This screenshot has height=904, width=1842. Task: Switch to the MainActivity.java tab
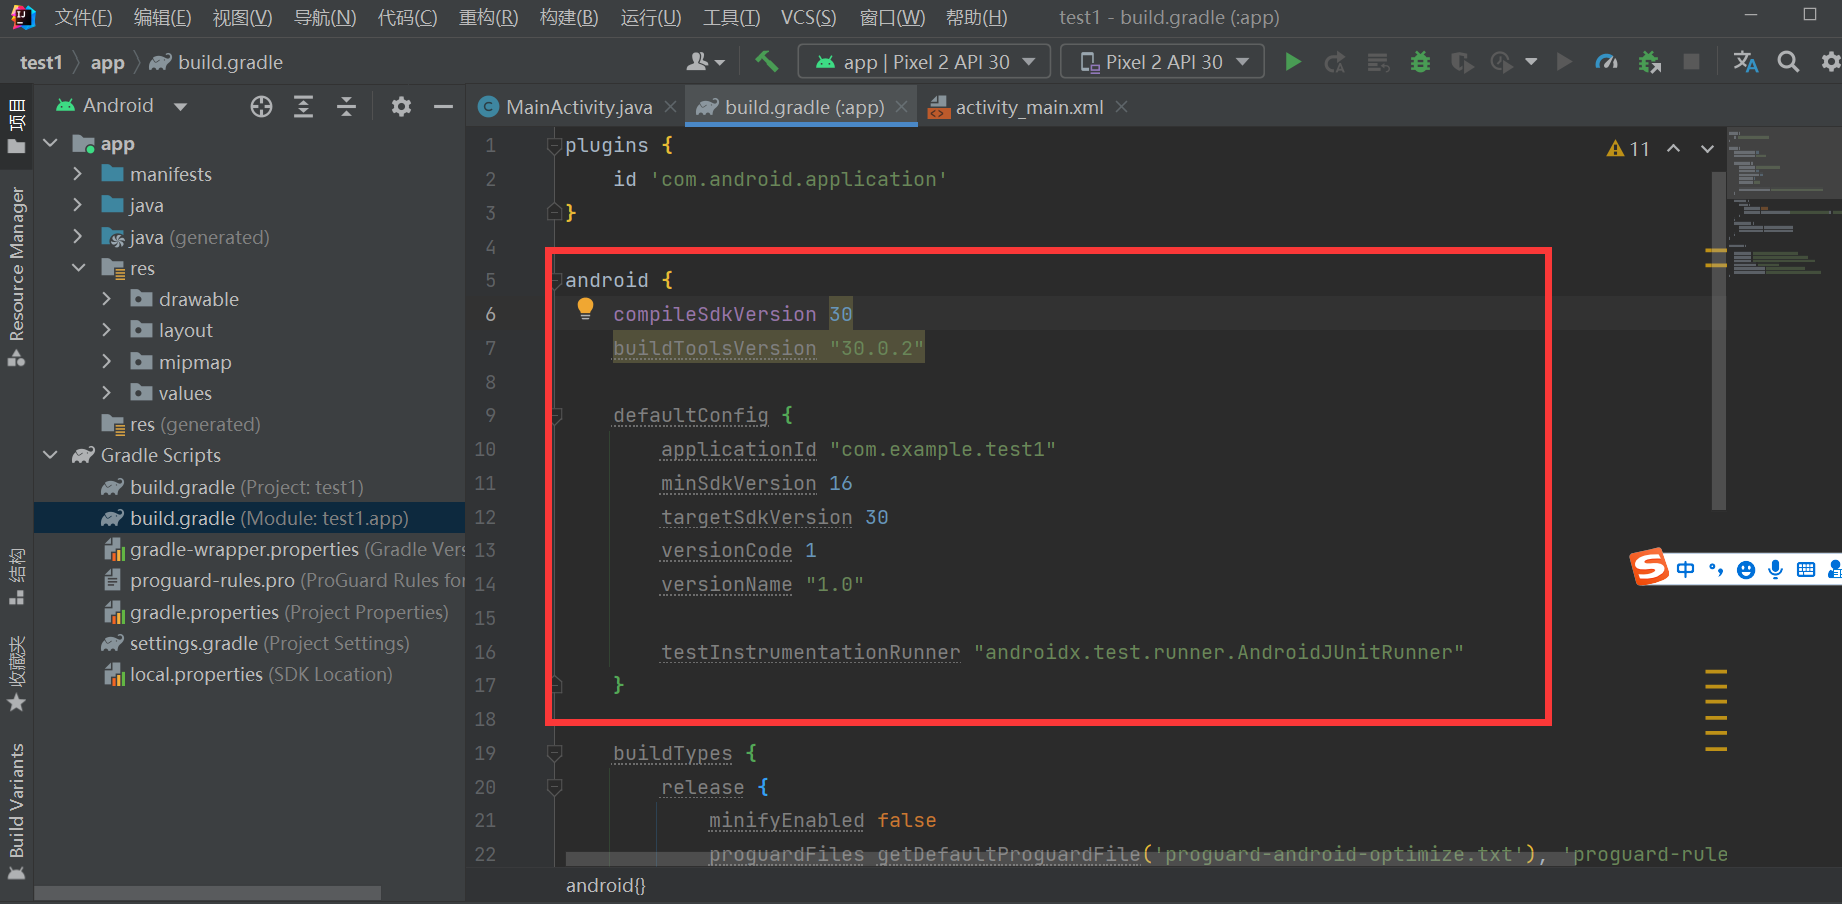point(576,106)
